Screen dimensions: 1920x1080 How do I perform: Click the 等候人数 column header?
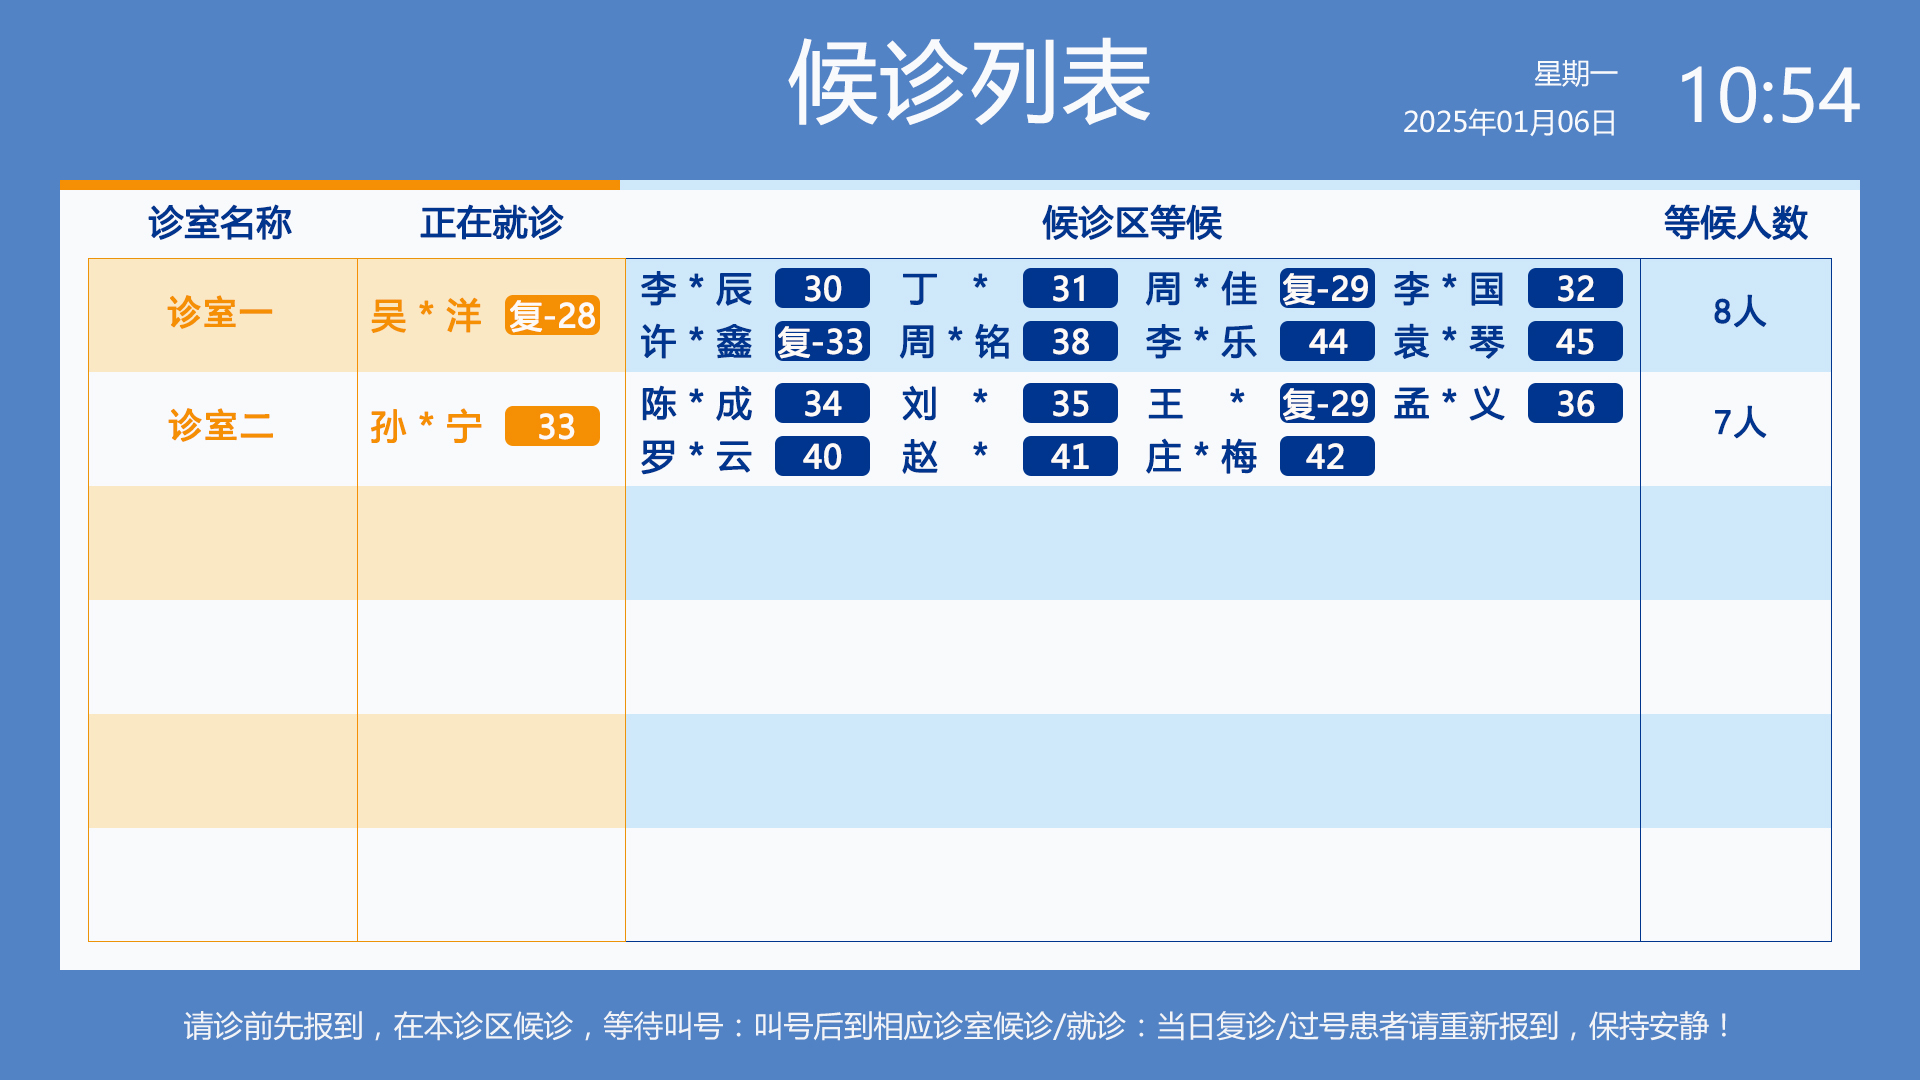1735,223
